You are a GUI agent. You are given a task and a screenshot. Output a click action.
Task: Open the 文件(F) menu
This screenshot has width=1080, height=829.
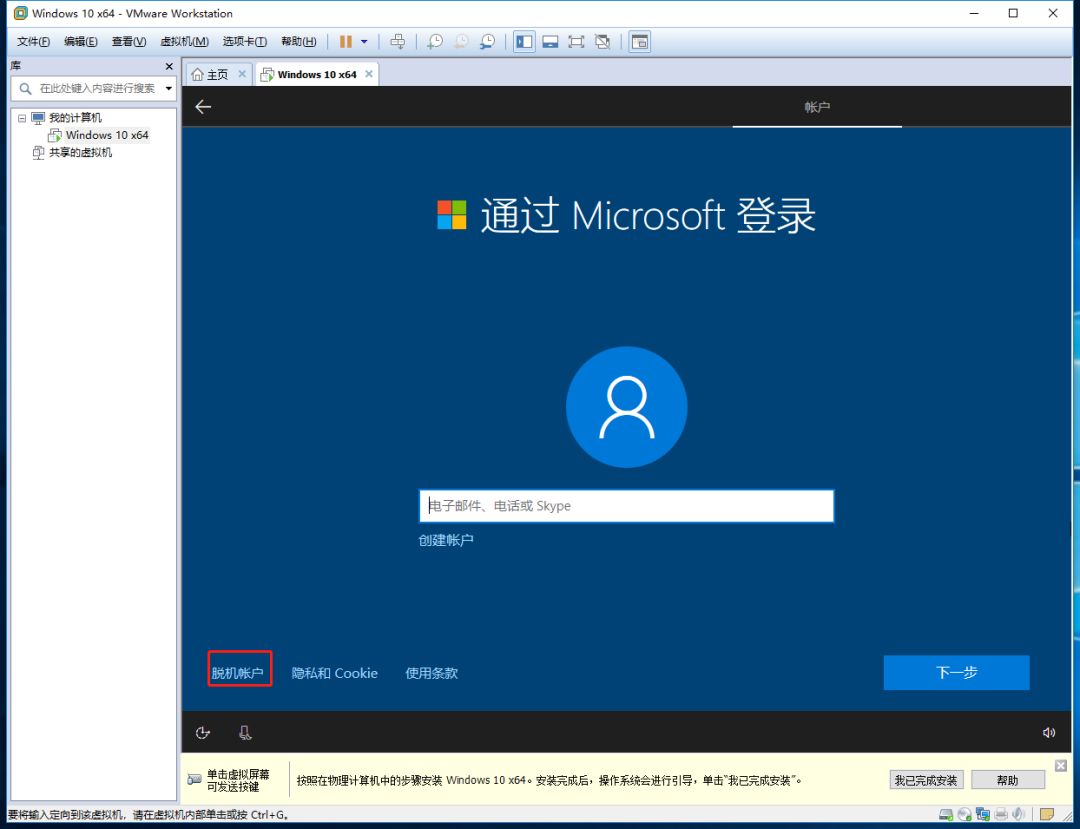[33, 41]
